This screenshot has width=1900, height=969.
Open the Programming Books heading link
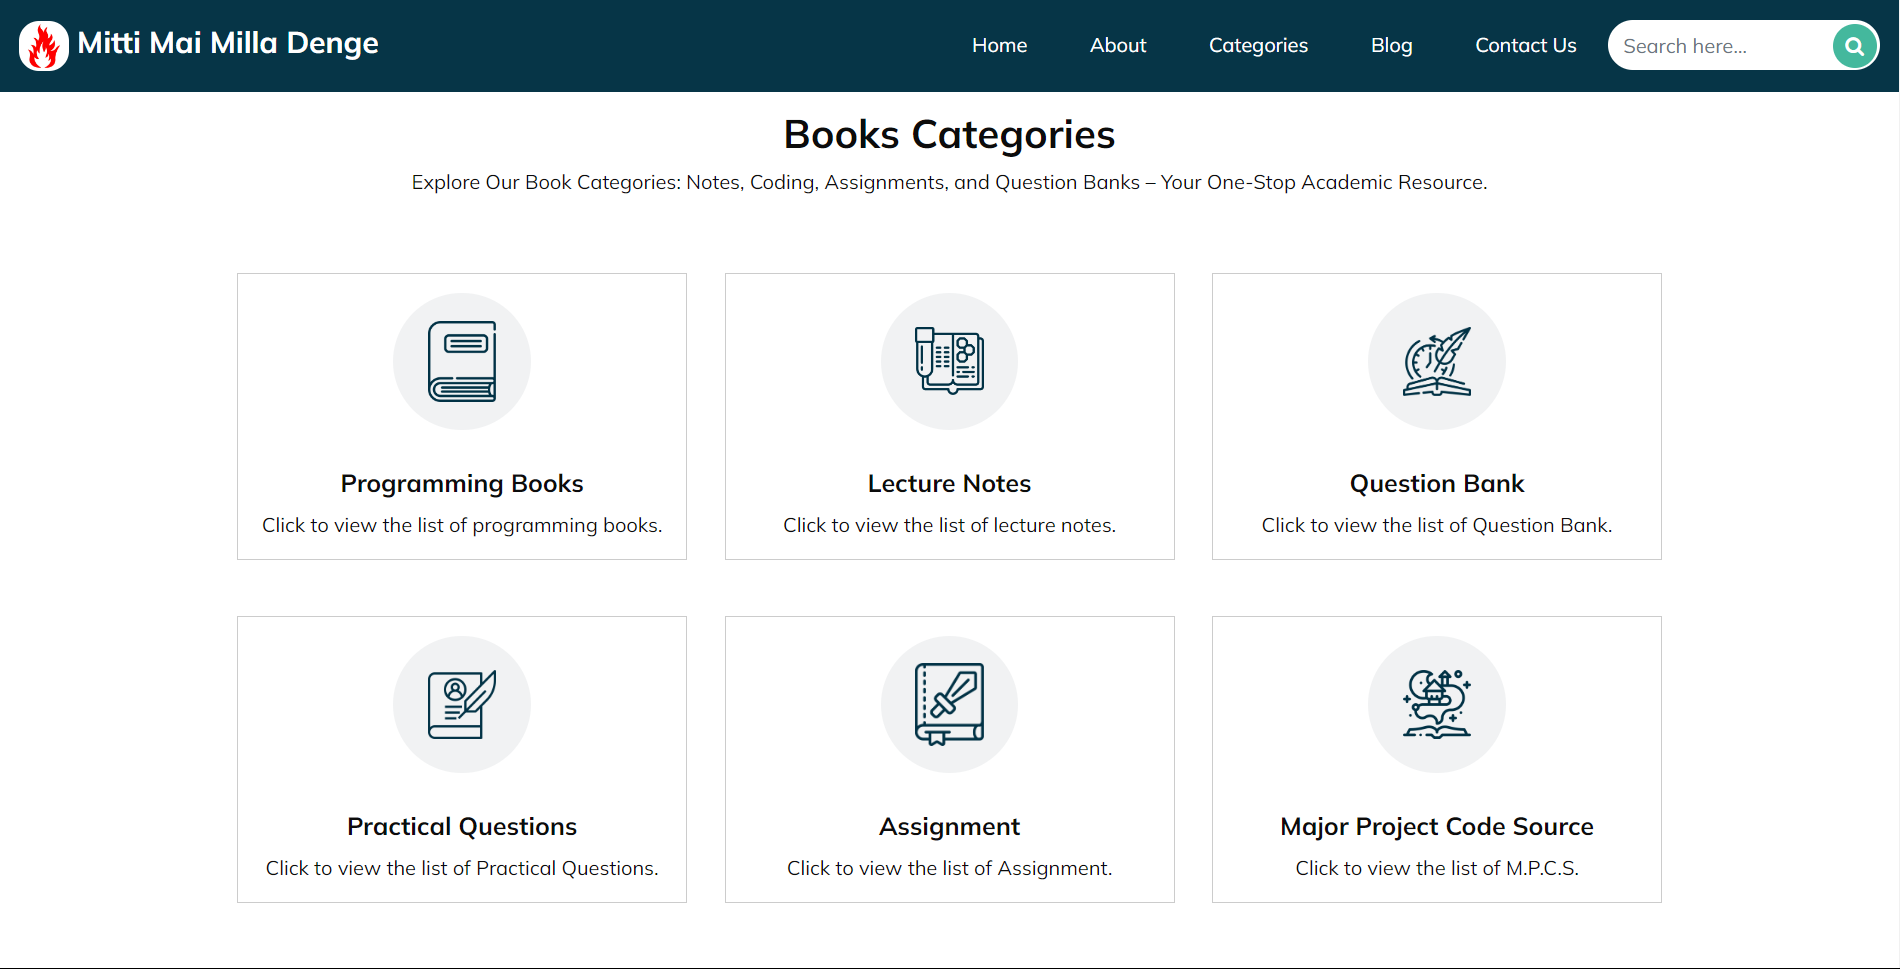461,483
